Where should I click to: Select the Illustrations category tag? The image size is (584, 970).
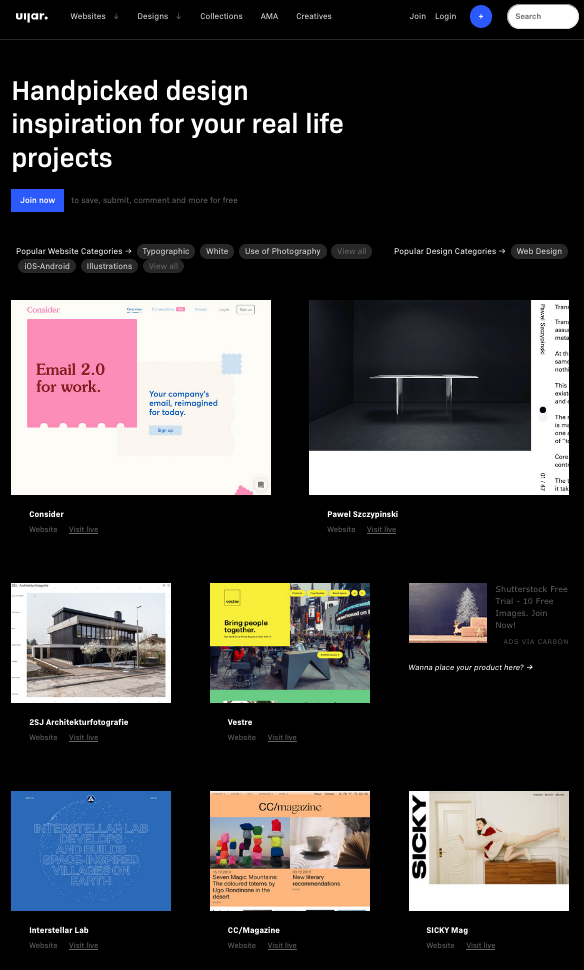(x=109, y=266)
